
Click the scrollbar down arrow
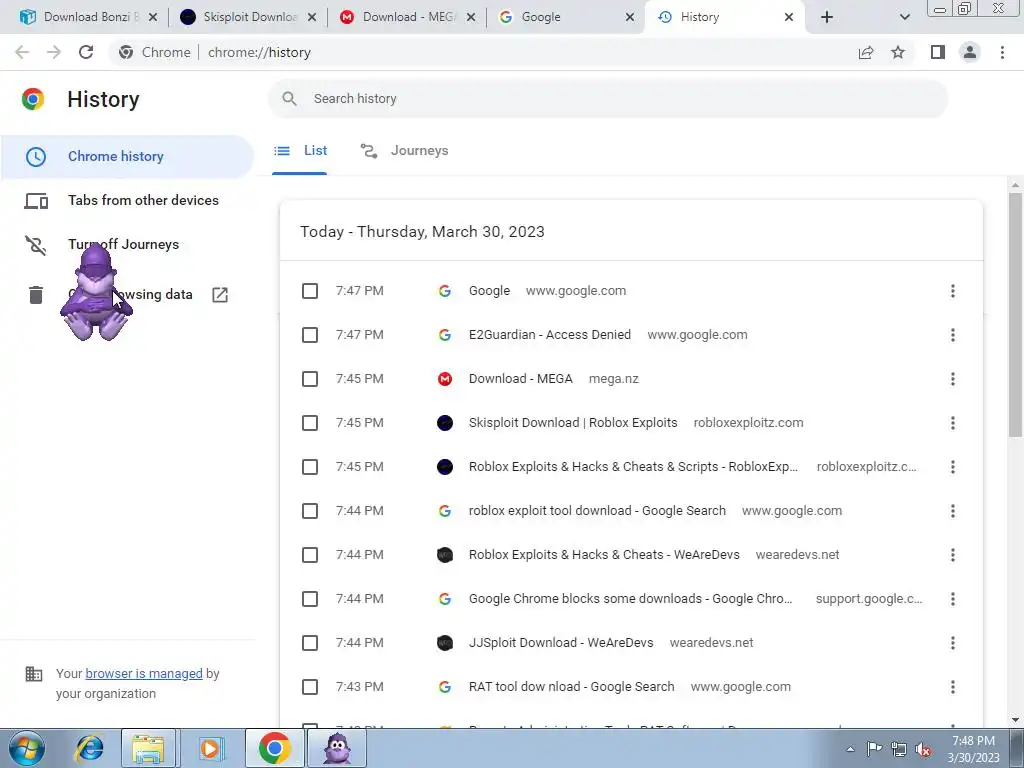pyautogui.click(x=1015, y=720)
